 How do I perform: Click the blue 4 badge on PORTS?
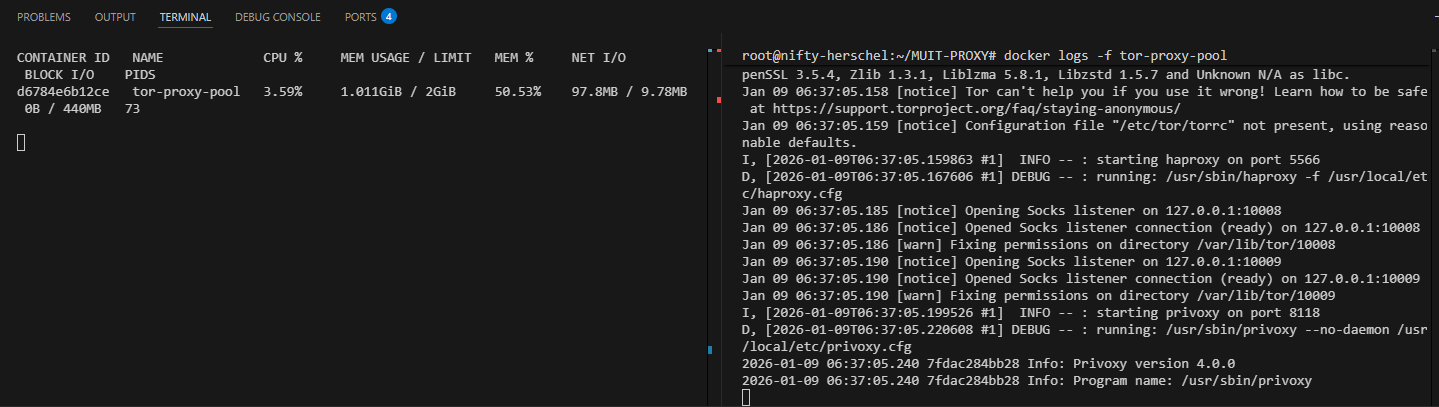pyautogui.click(x=389, y=16)
